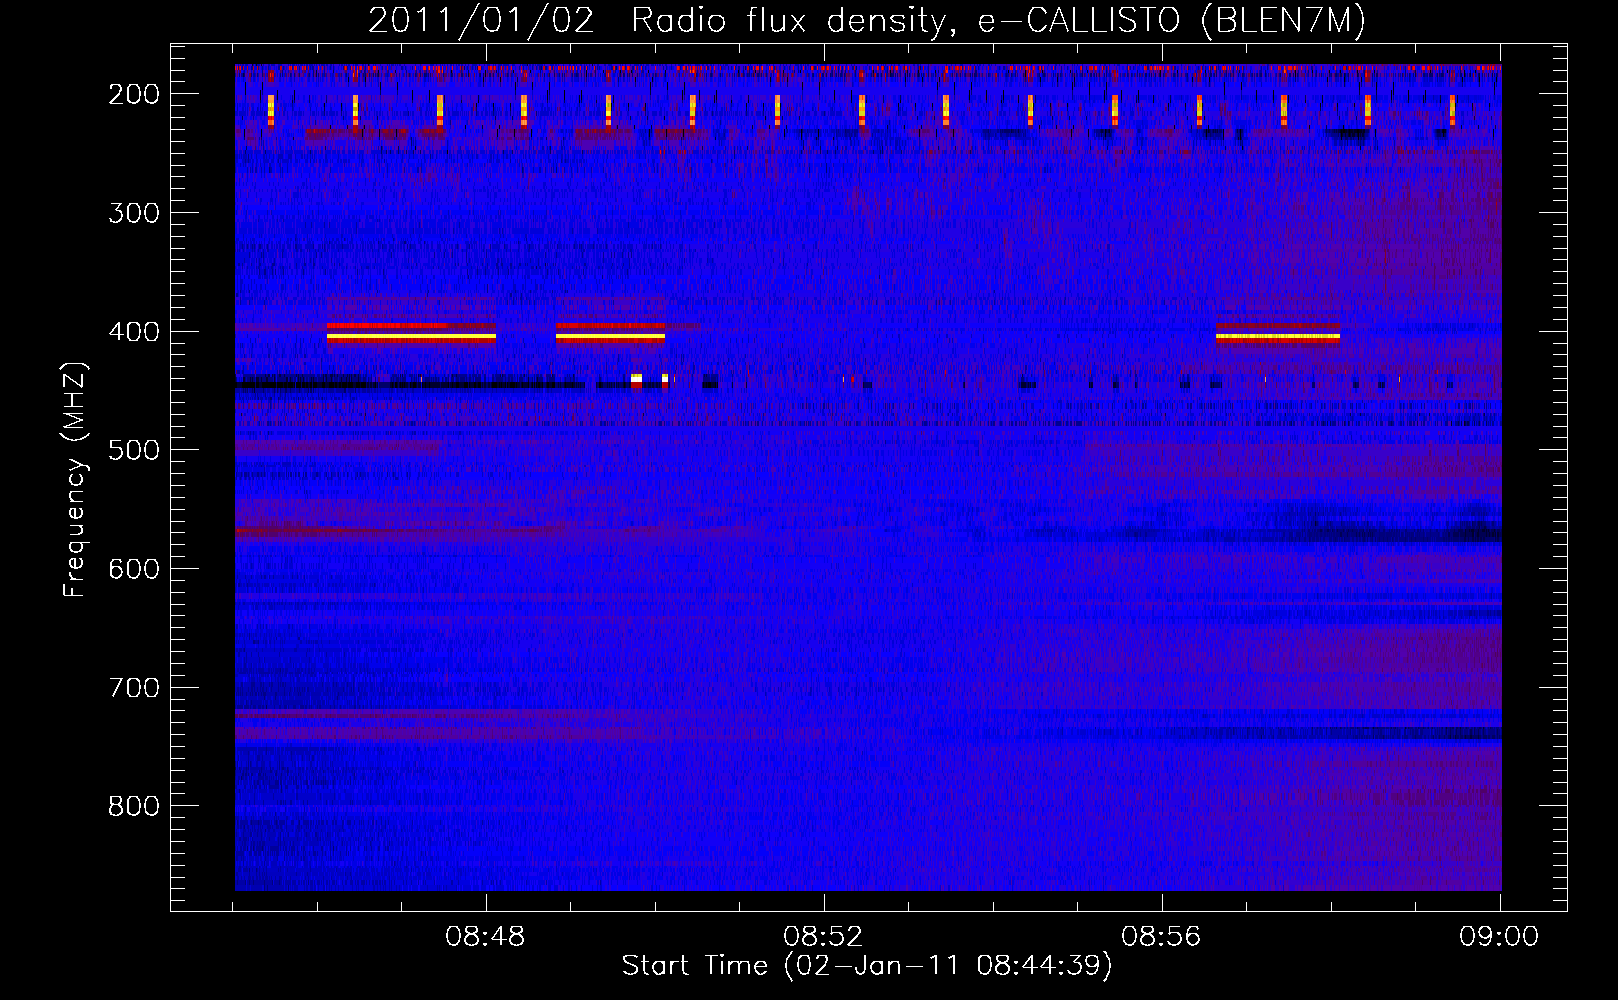
Task: Click the plot title "2011/01/02 Radio flux density, e-CALLISTO (BLEN7M)"
Action: [866, 21]
